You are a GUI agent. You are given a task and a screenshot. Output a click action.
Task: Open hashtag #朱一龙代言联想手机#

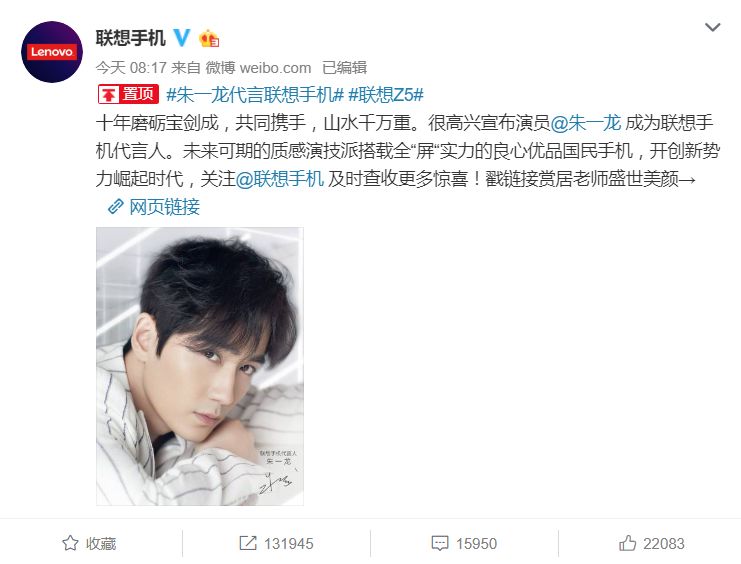(x=255, y=95)
